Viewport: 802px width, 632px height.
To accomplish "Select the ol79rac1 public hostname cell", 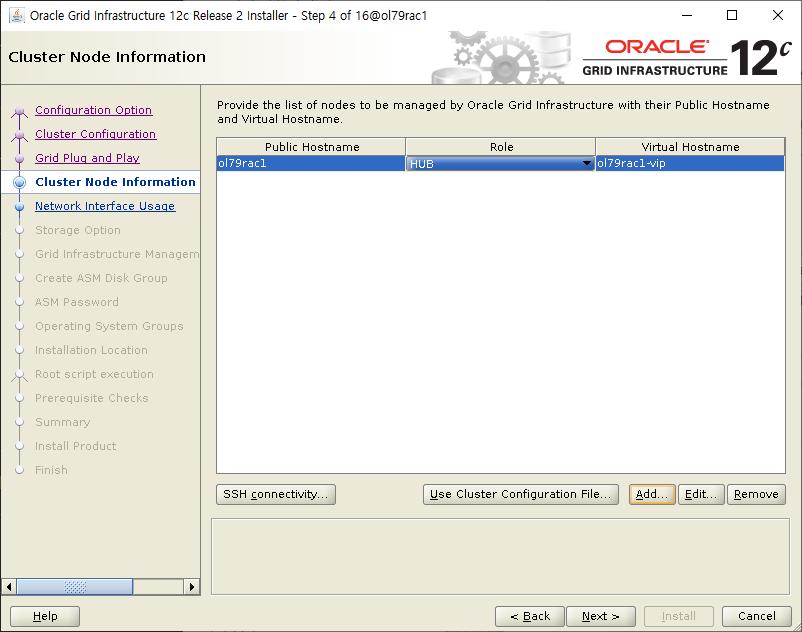I will pos(311,164).
